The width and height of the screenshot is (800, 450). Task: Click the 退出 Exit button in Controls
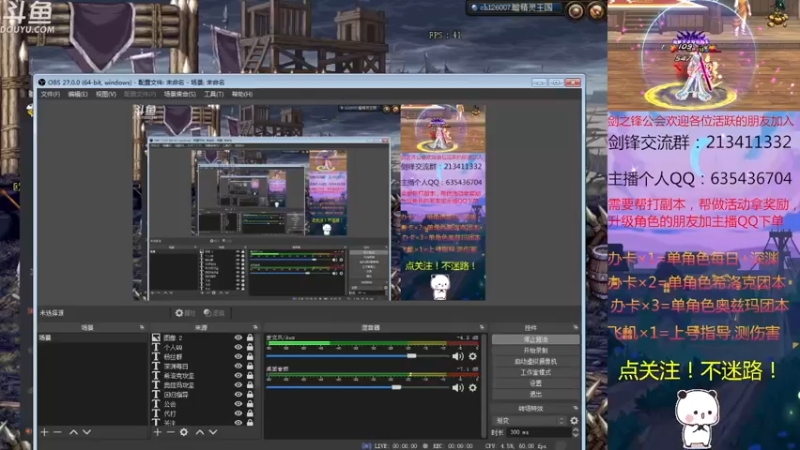pyautogui.click(x=536, y=394)
